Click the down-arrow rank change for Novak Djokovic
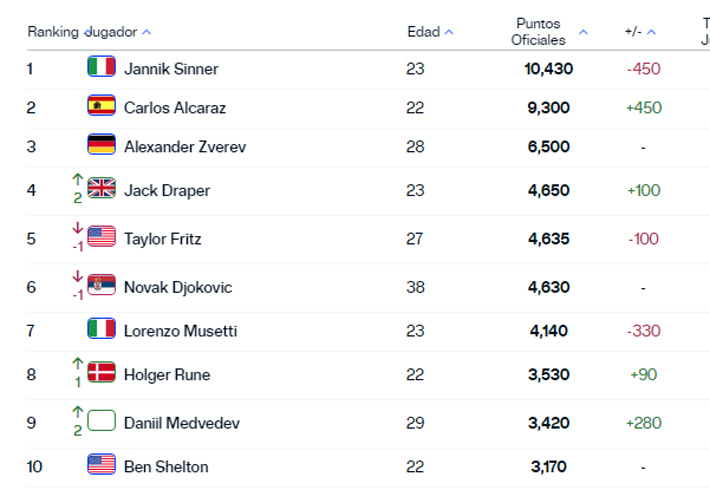Screen dimensions: 710x503 coord(77,277)
